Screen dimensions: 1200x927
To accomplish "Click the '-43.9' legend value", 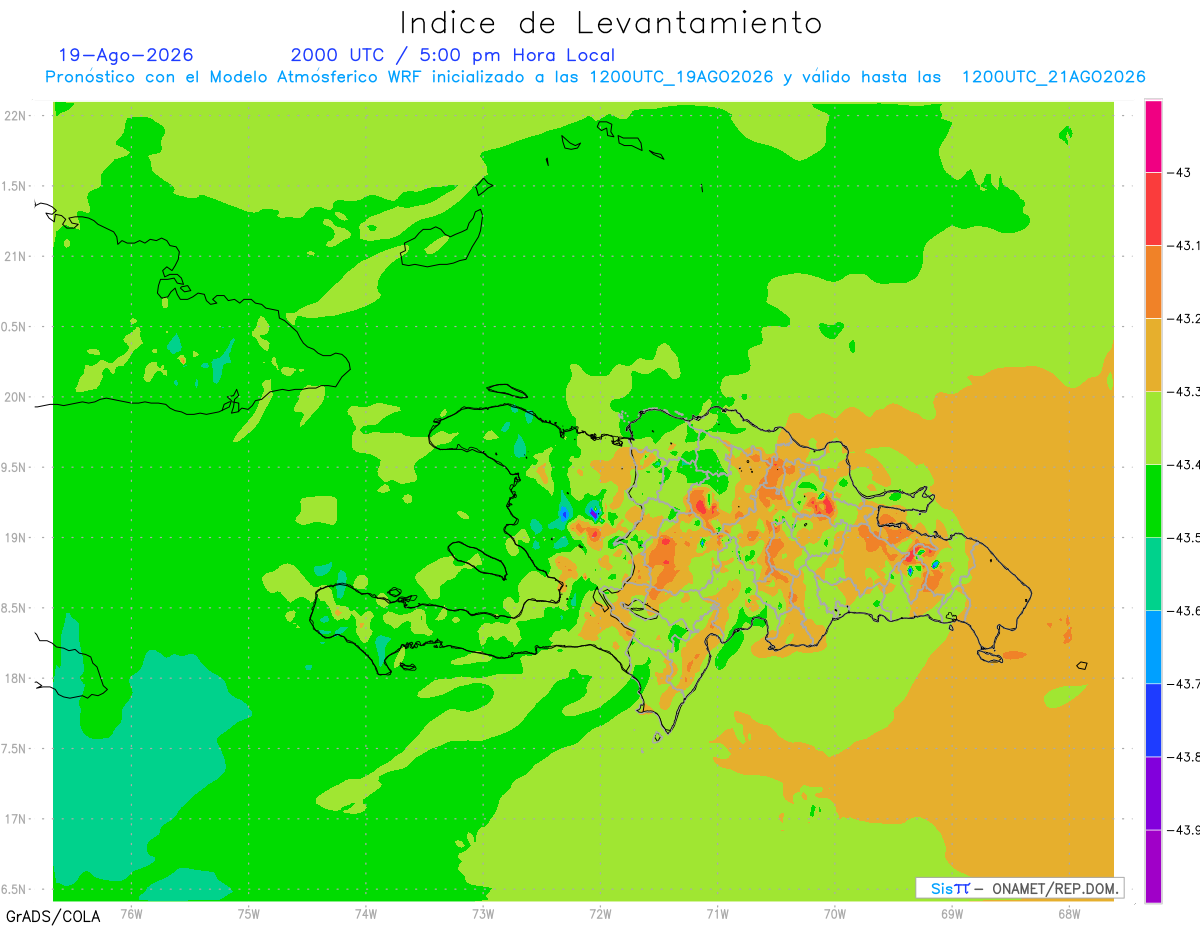I will click(x=1184, y=830).
